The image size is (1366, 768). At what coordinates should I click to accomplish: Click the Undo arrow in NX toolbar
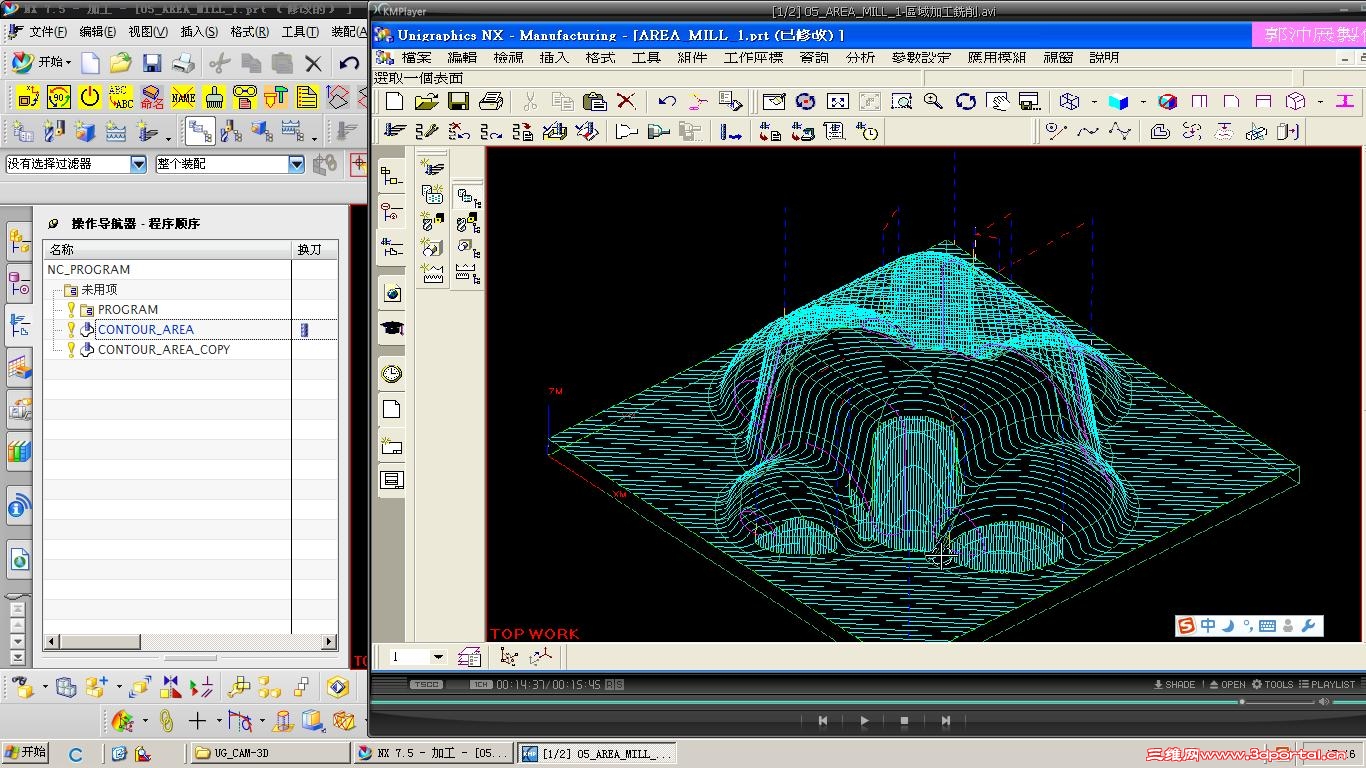pos(349,64)
